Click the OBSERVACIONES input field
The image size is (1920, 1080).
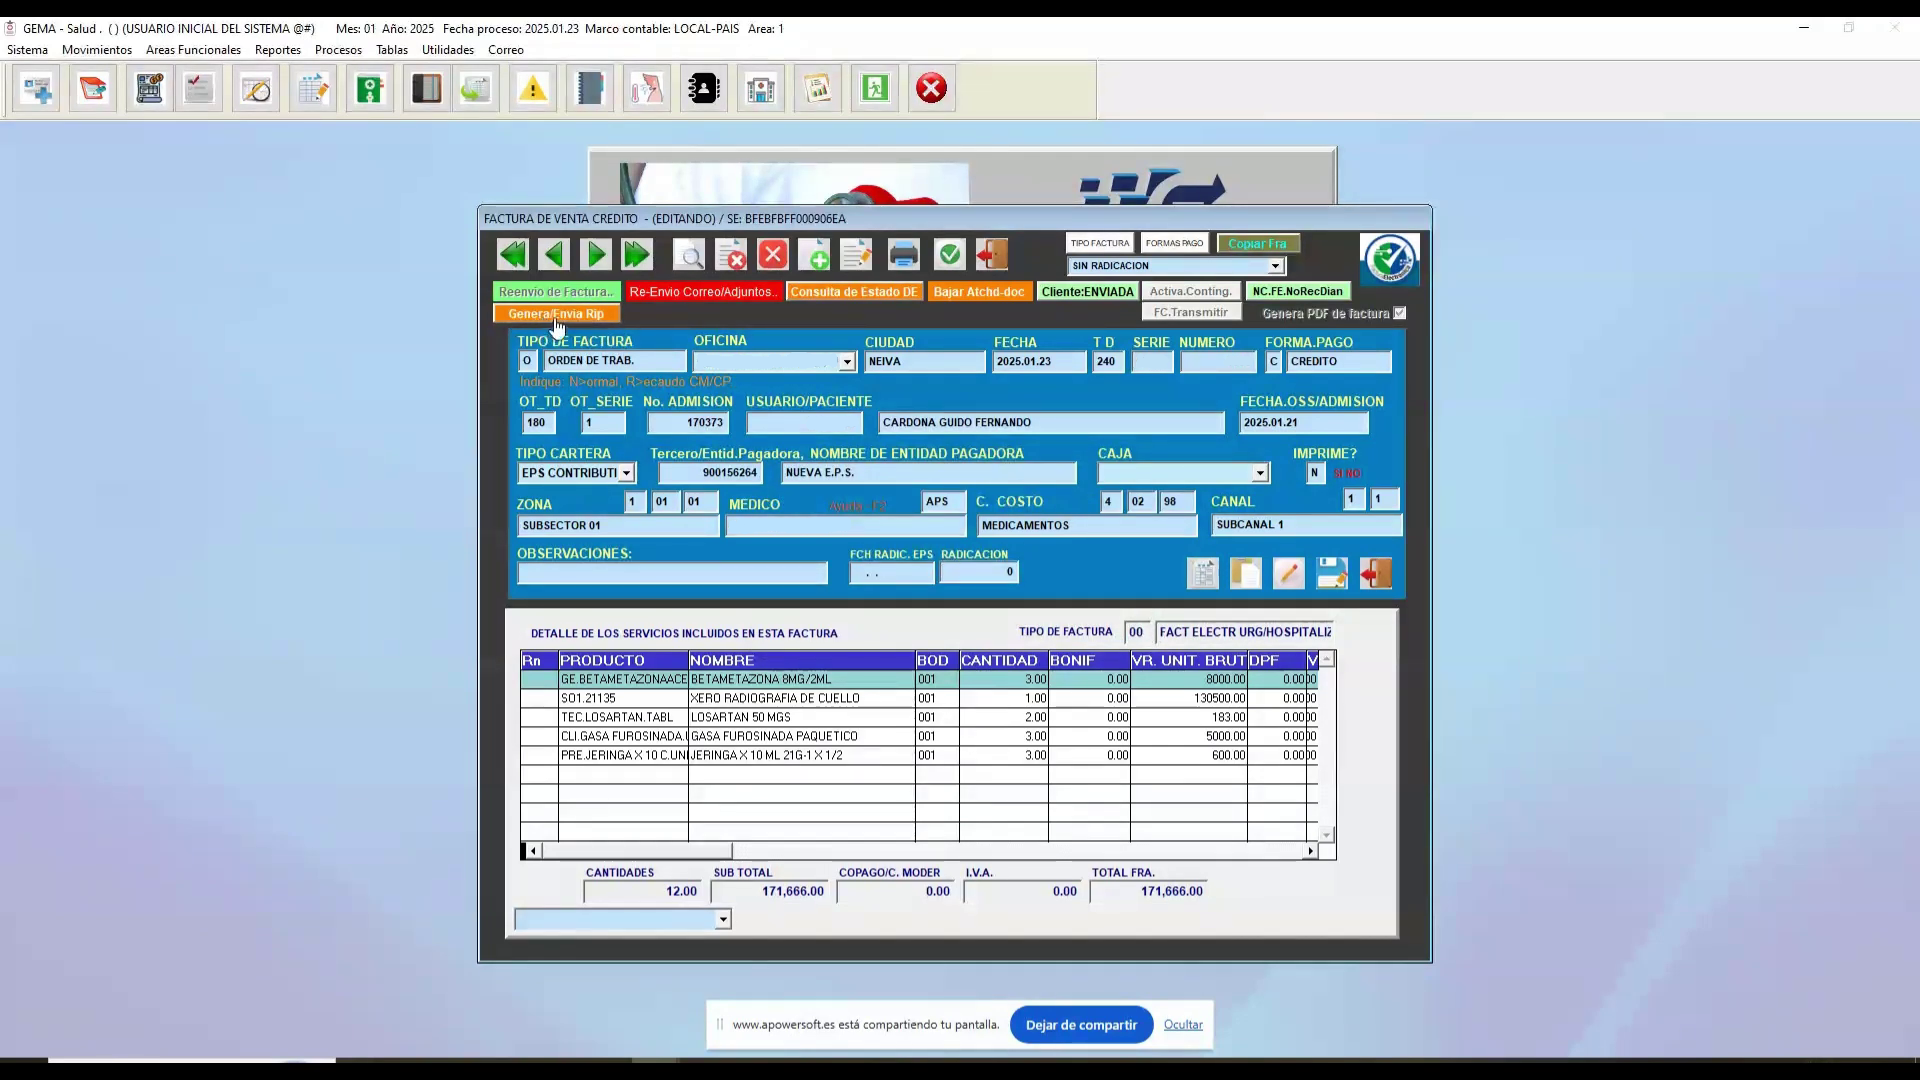672,573
